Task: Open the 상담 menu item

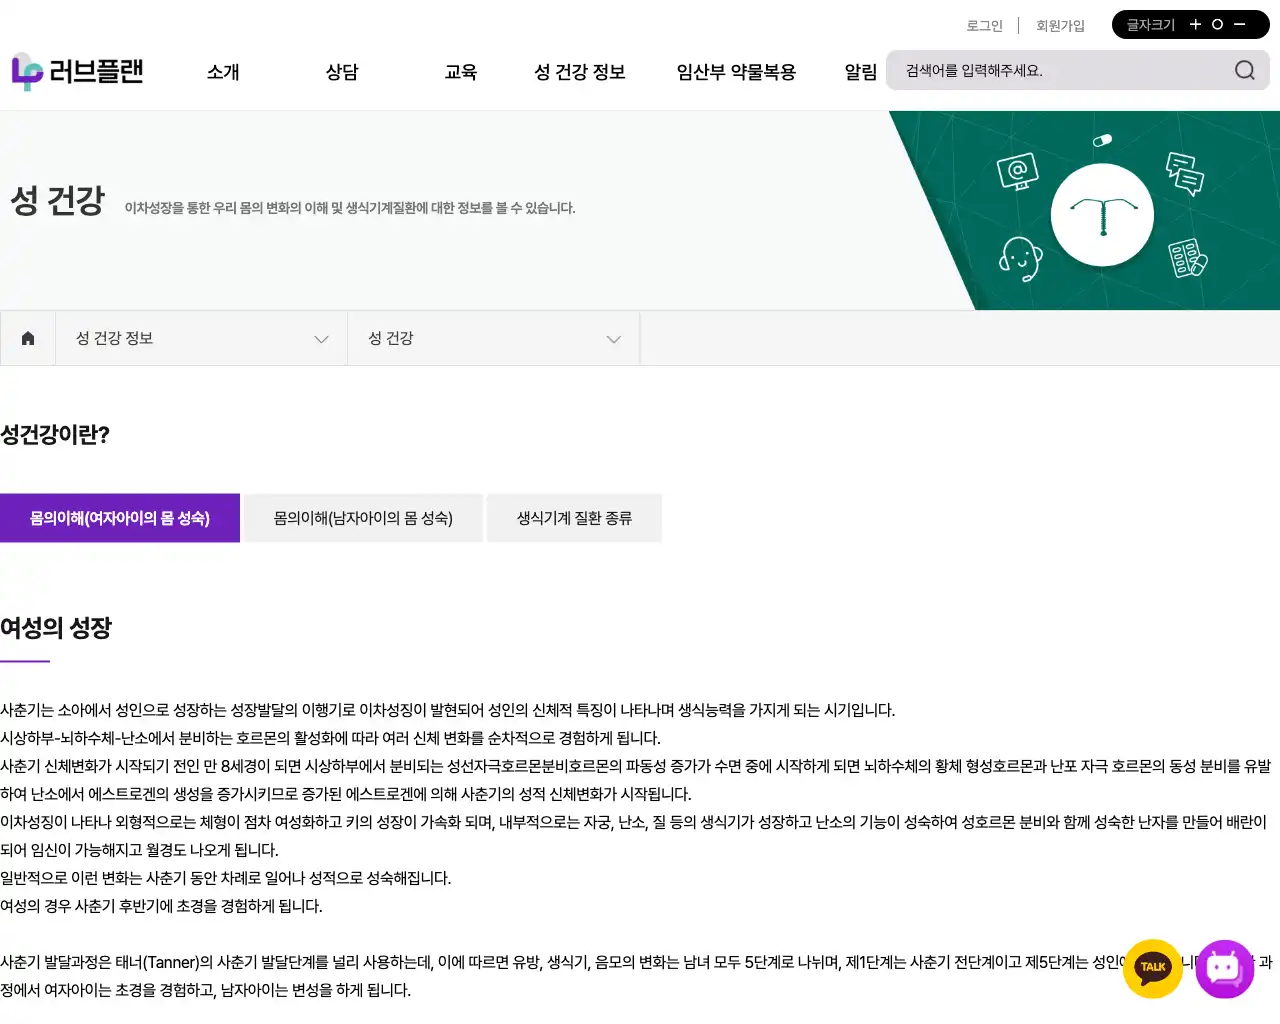Action: point(342,72)
